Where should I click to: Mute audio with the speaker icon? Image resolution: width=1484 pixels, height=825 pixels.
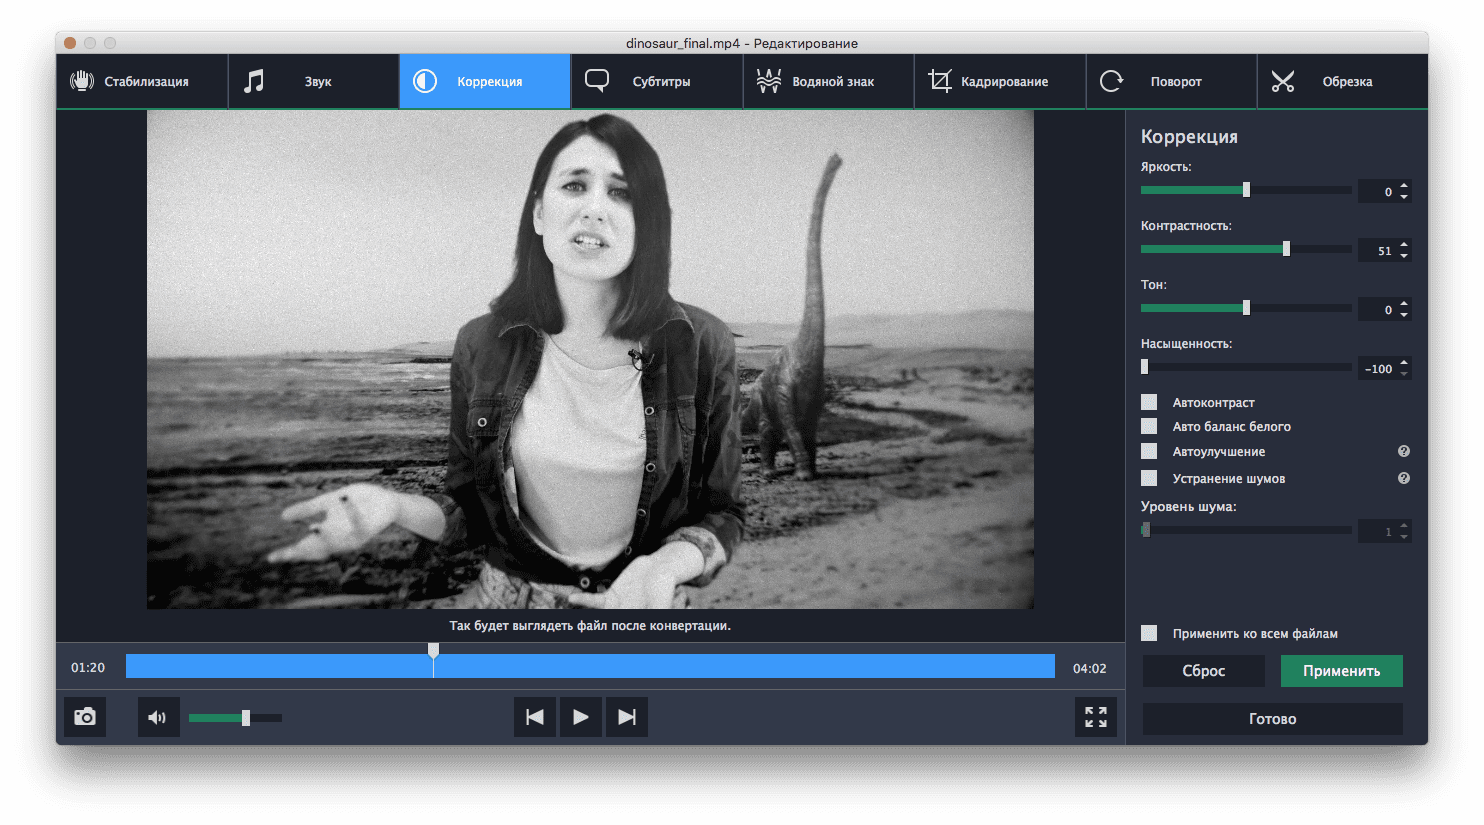(x=158, y=717)
